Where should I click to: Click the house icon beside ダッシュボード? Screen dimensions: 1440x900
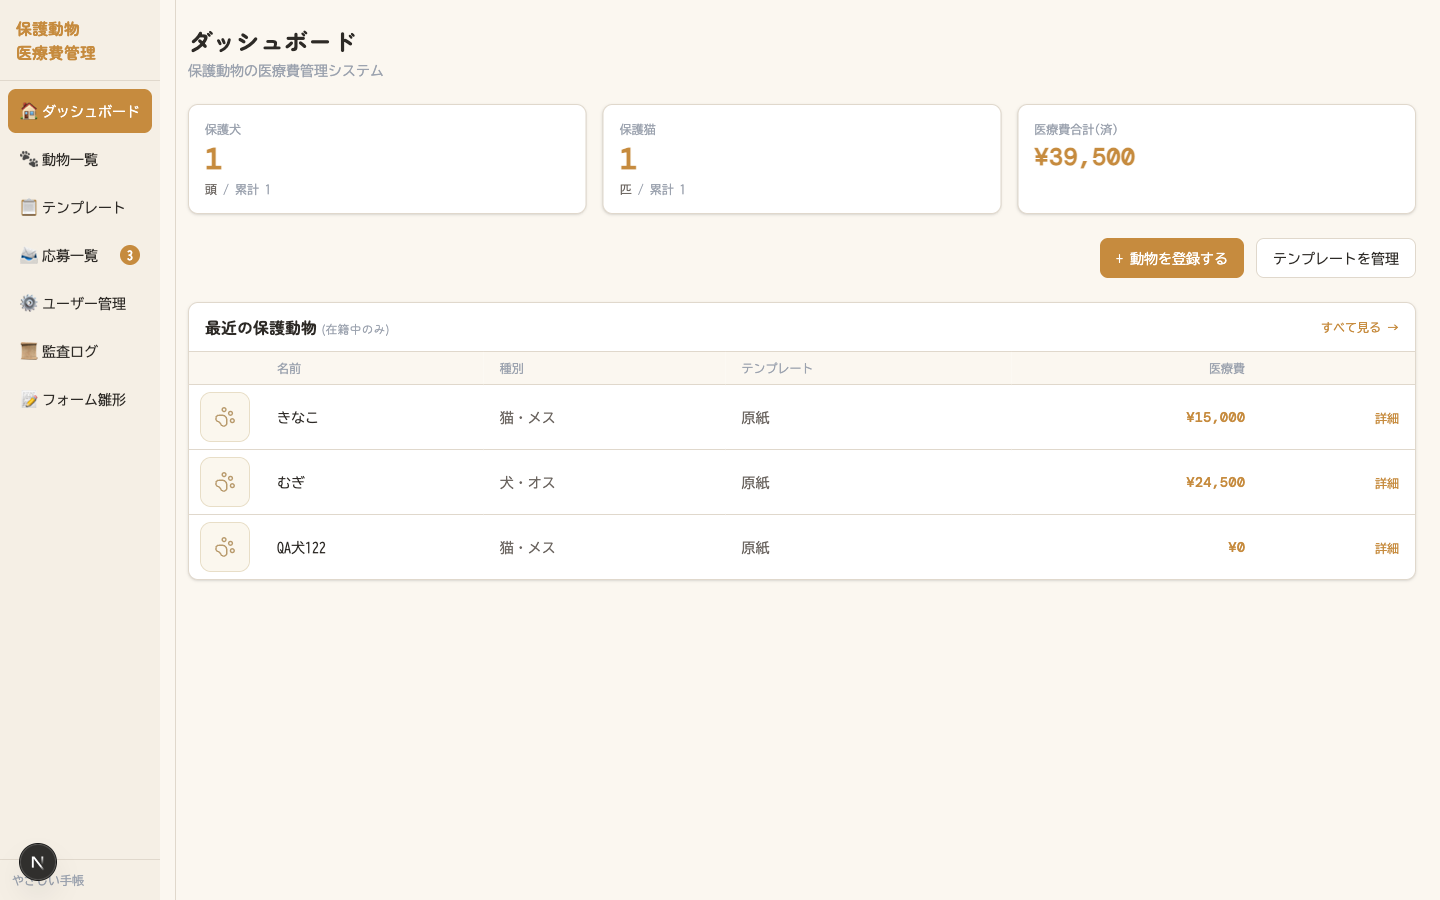pos(29,111)
